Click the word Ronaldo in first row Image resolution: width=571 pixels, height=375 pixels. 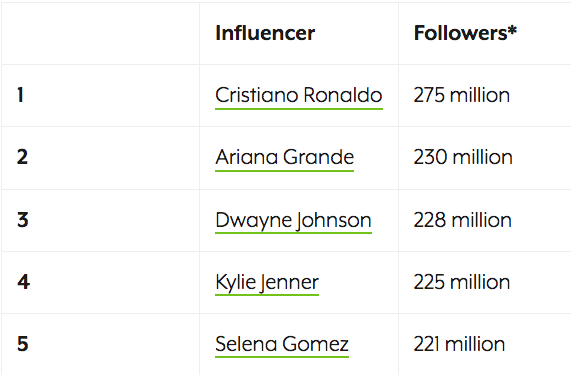click(x=343, y=95)
